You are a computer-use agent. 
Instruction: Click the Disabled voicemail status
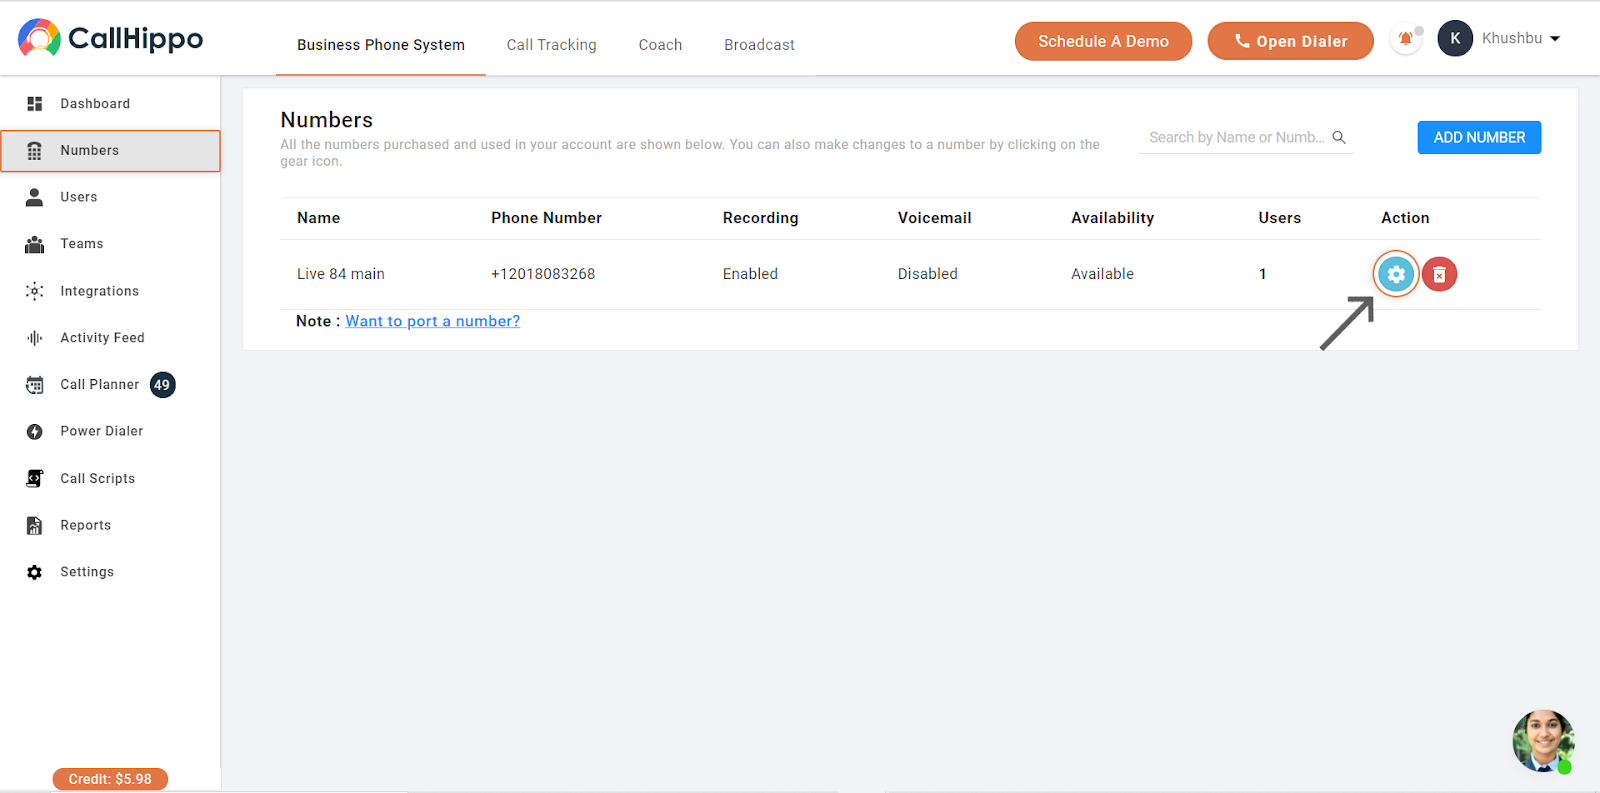tap(928, 274)
